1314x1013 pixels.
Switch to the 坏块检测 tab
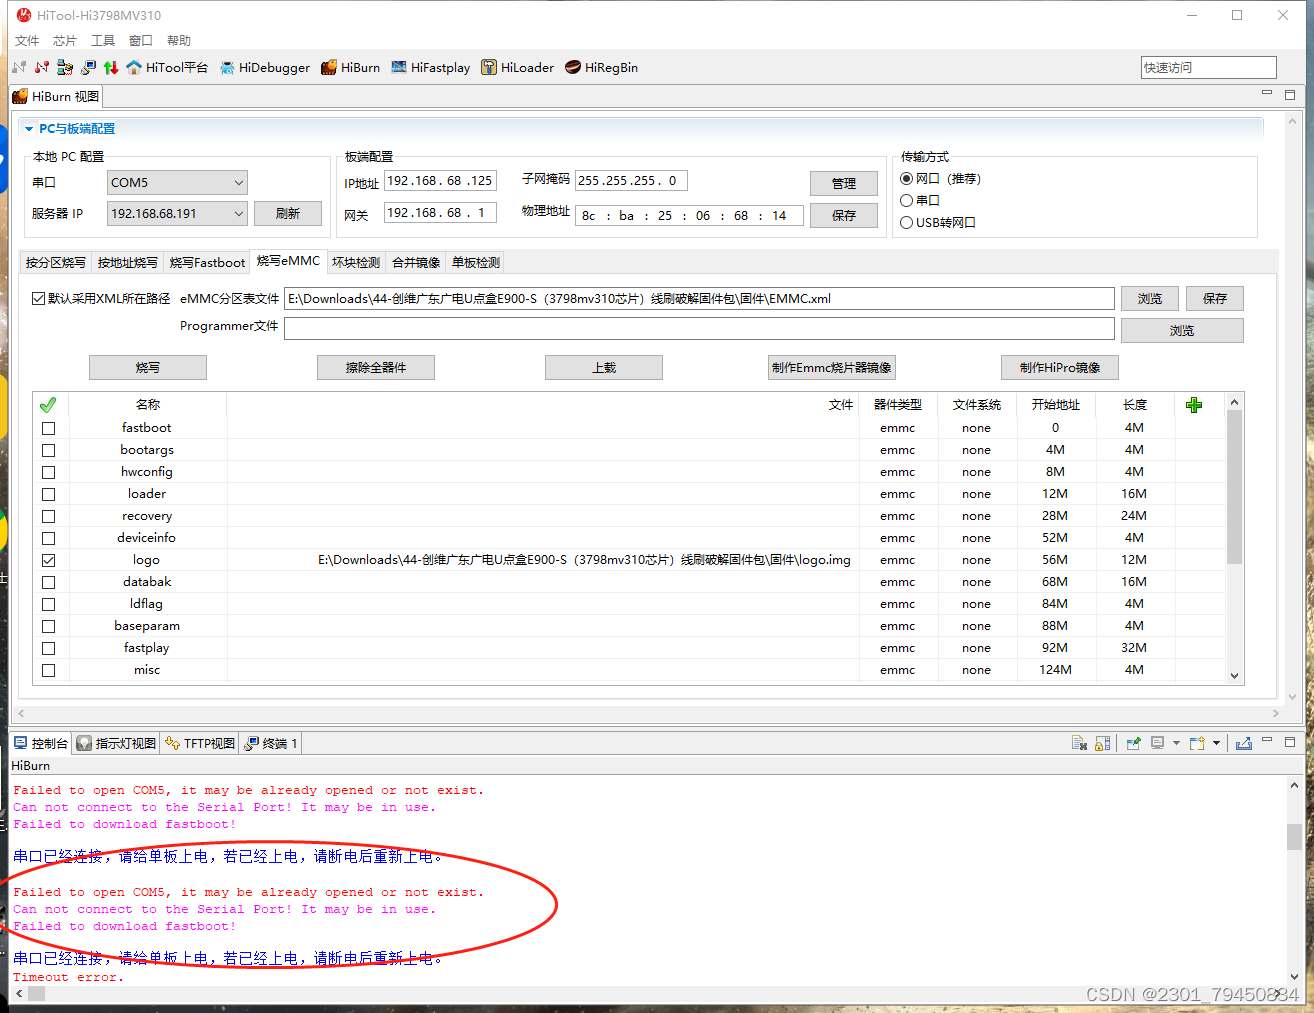[356, 262]
